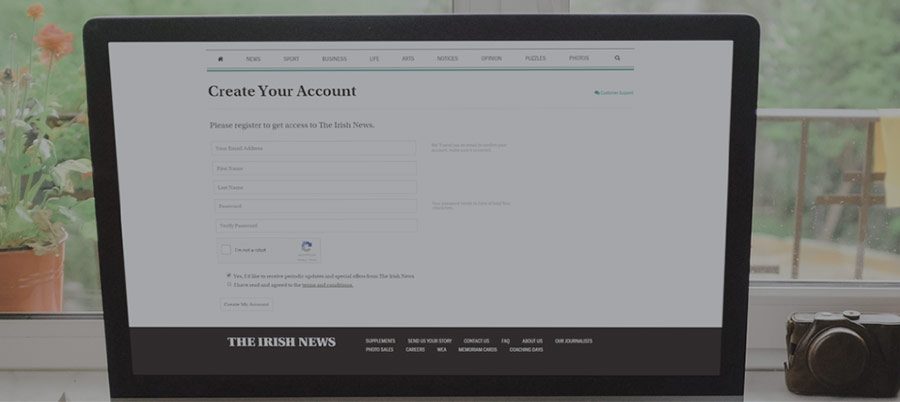Click inside the Your Email Address field
Viewport: 900px width, 402px height.
(x=315, y=148)
